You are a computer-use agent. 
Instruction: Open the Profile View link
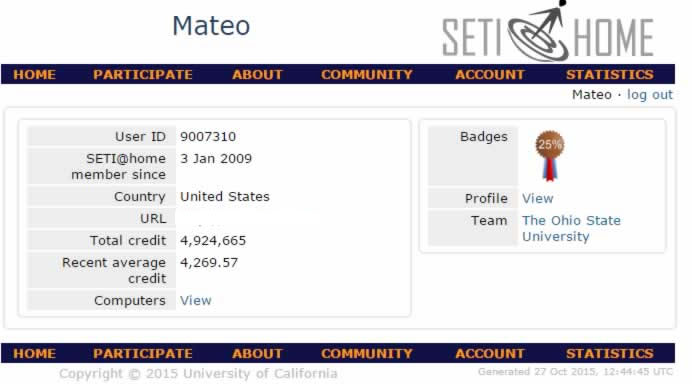tap(538, 199)
